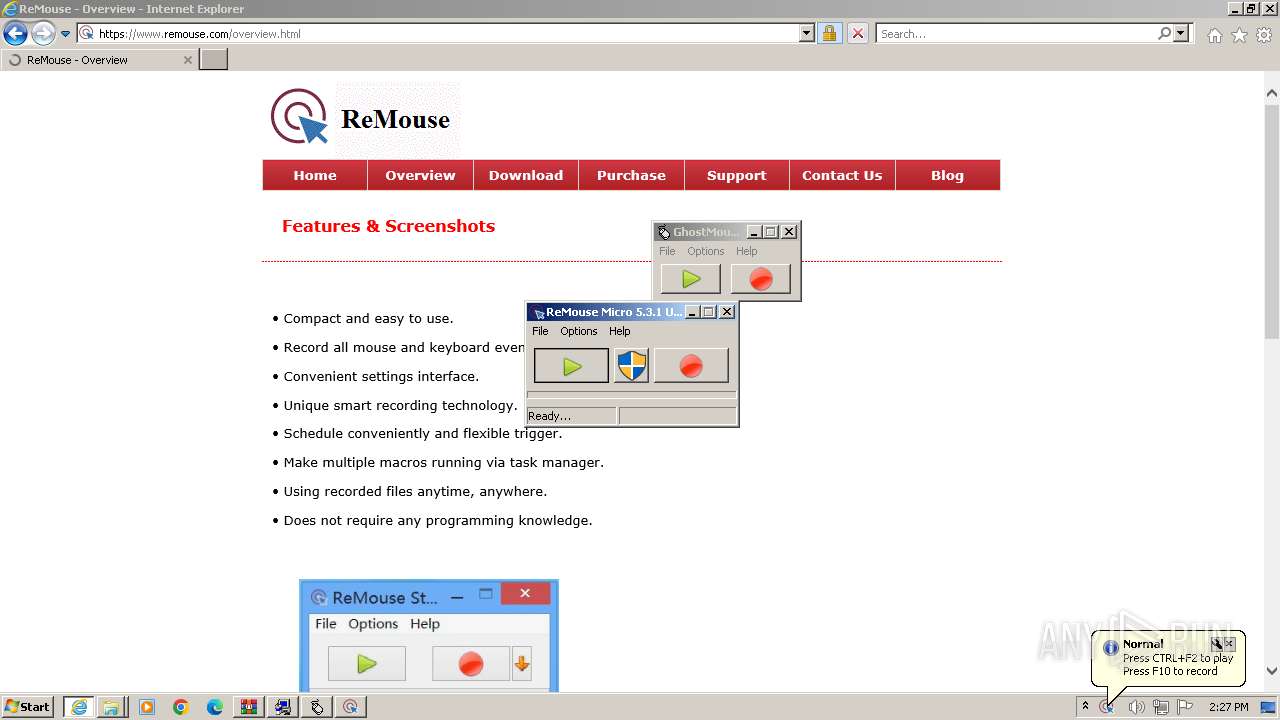
Task: Open media player taskbar icon
Action: point(147,707)
